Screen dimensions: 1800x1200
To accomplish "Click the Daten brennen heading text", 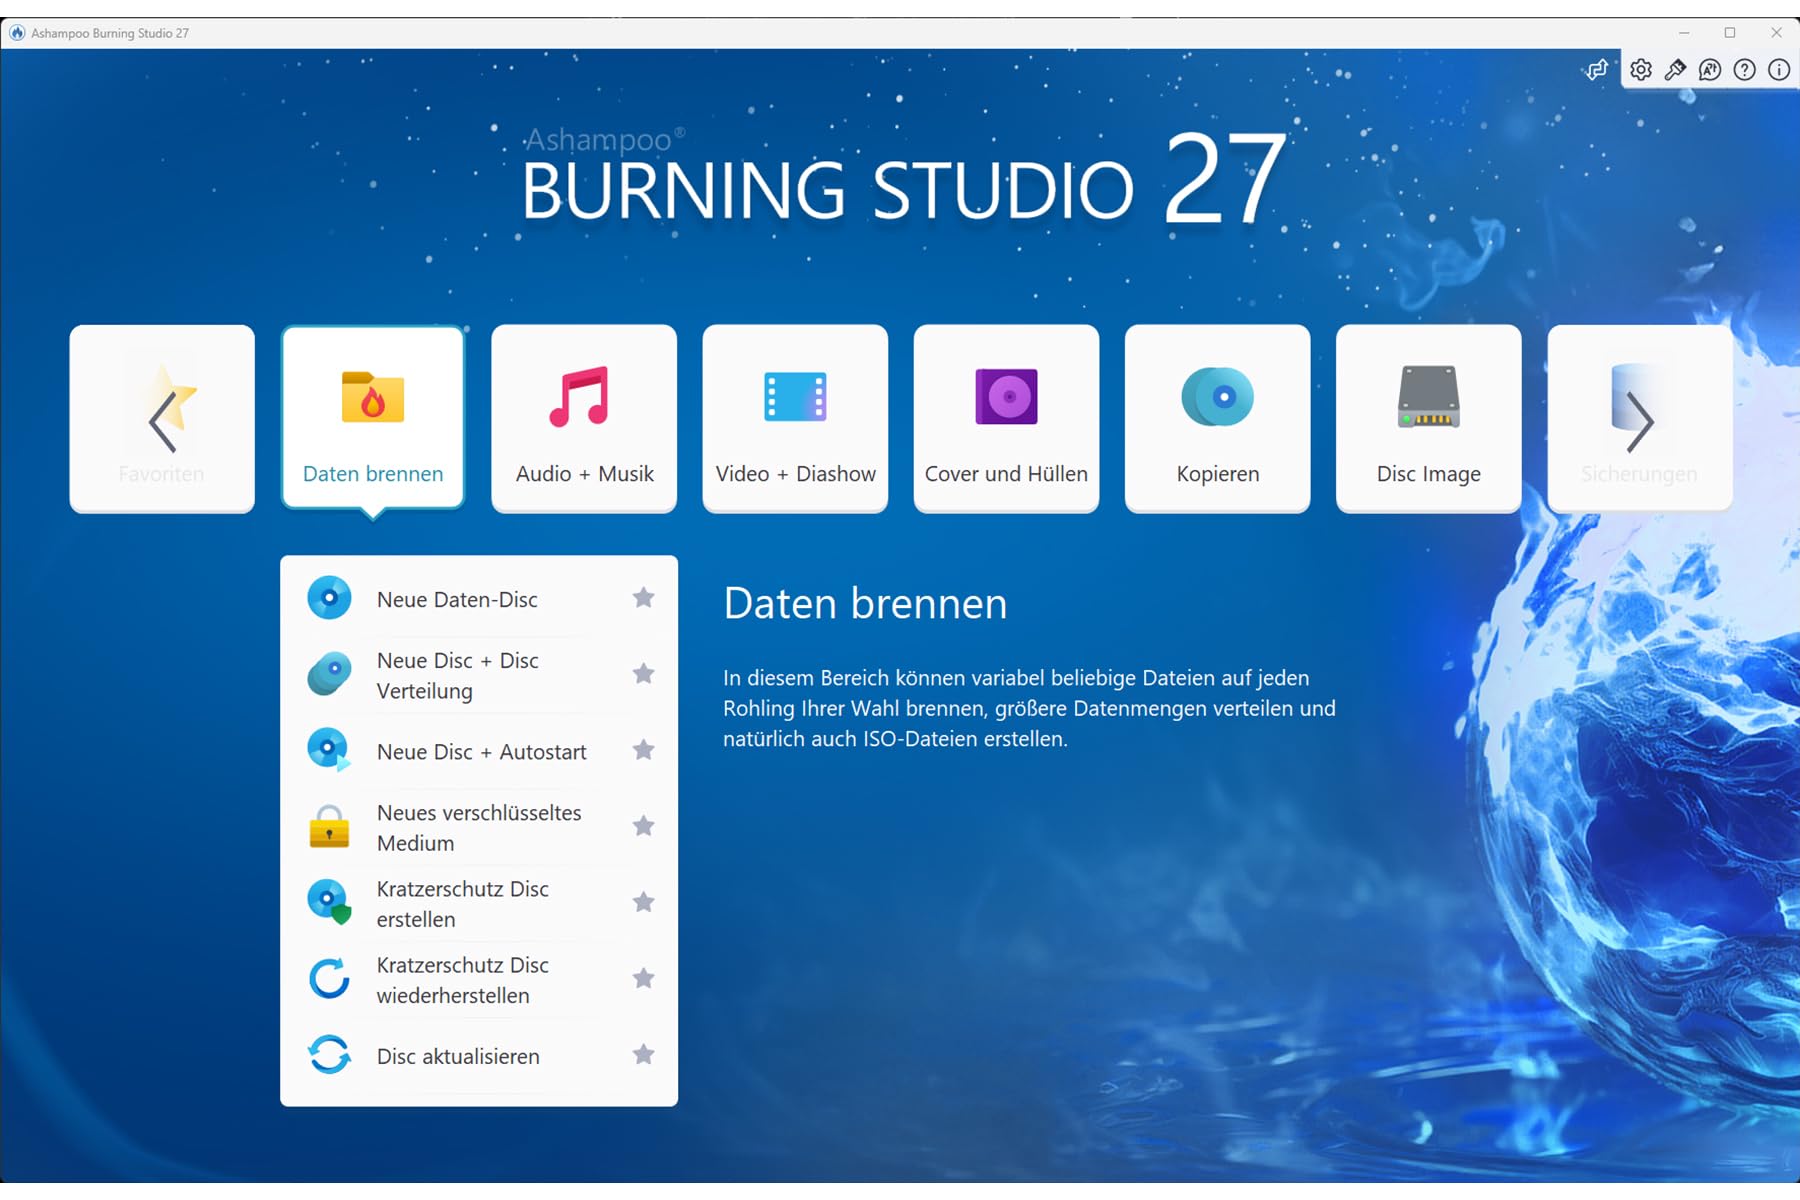I will tap(865, 604).
